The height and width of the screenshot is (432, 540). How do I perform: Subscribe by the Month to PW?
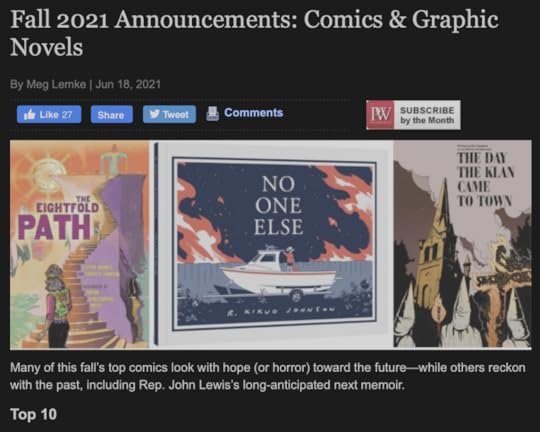coord(413,115)
